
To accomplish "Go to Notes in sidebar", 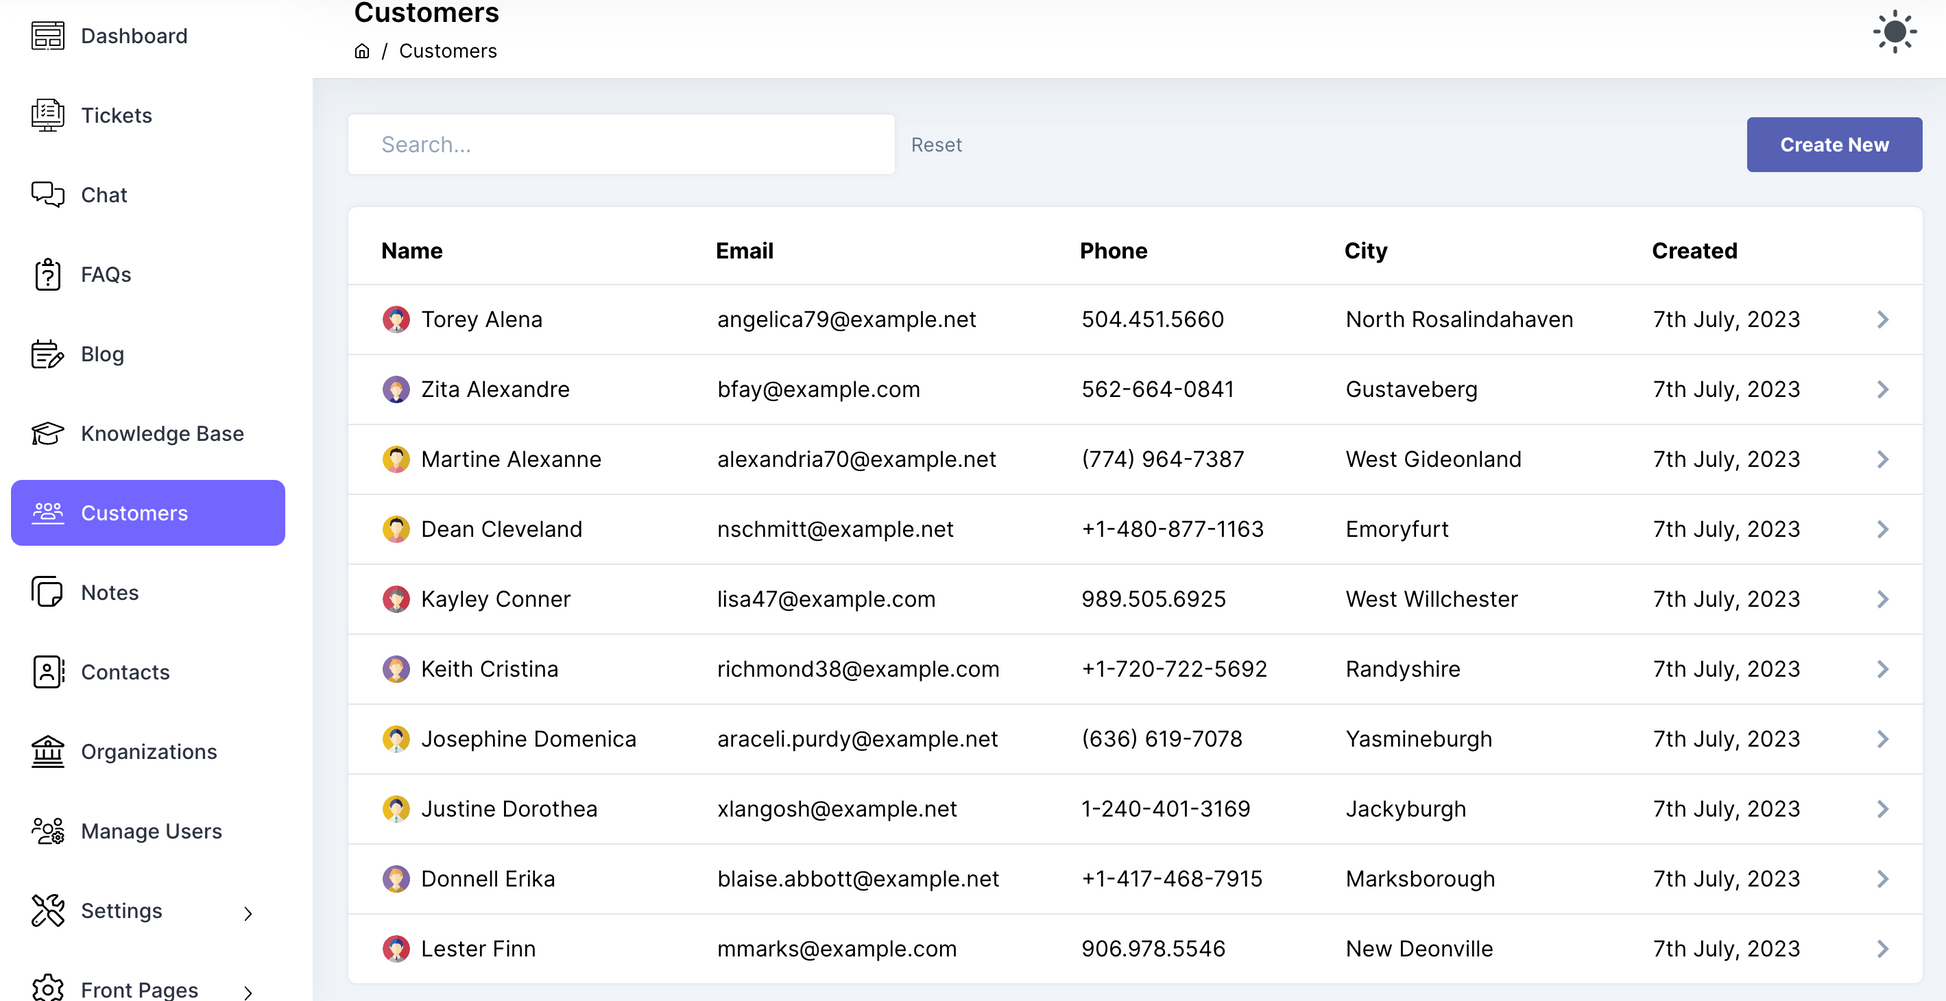I will [x=110, y=593].
